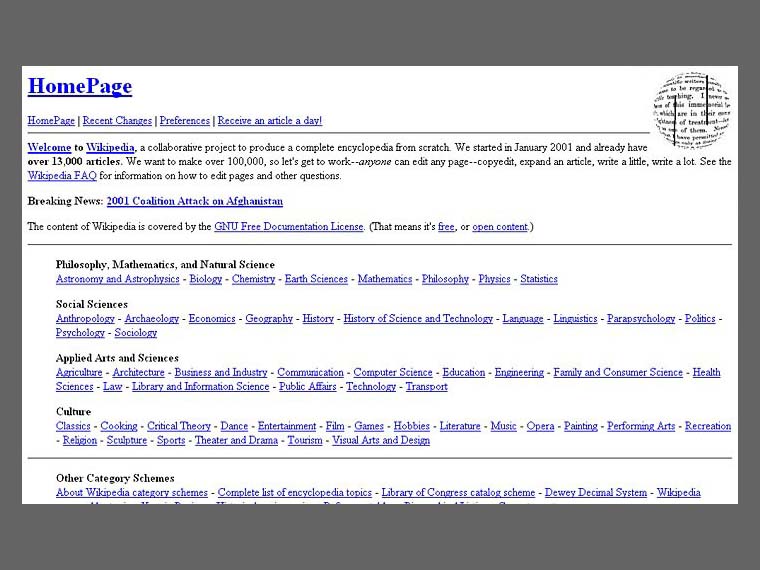The height and width of the screenshot is (570, 760).
Task: Go to Public Affairs topic
Action: tap(308, 387)
